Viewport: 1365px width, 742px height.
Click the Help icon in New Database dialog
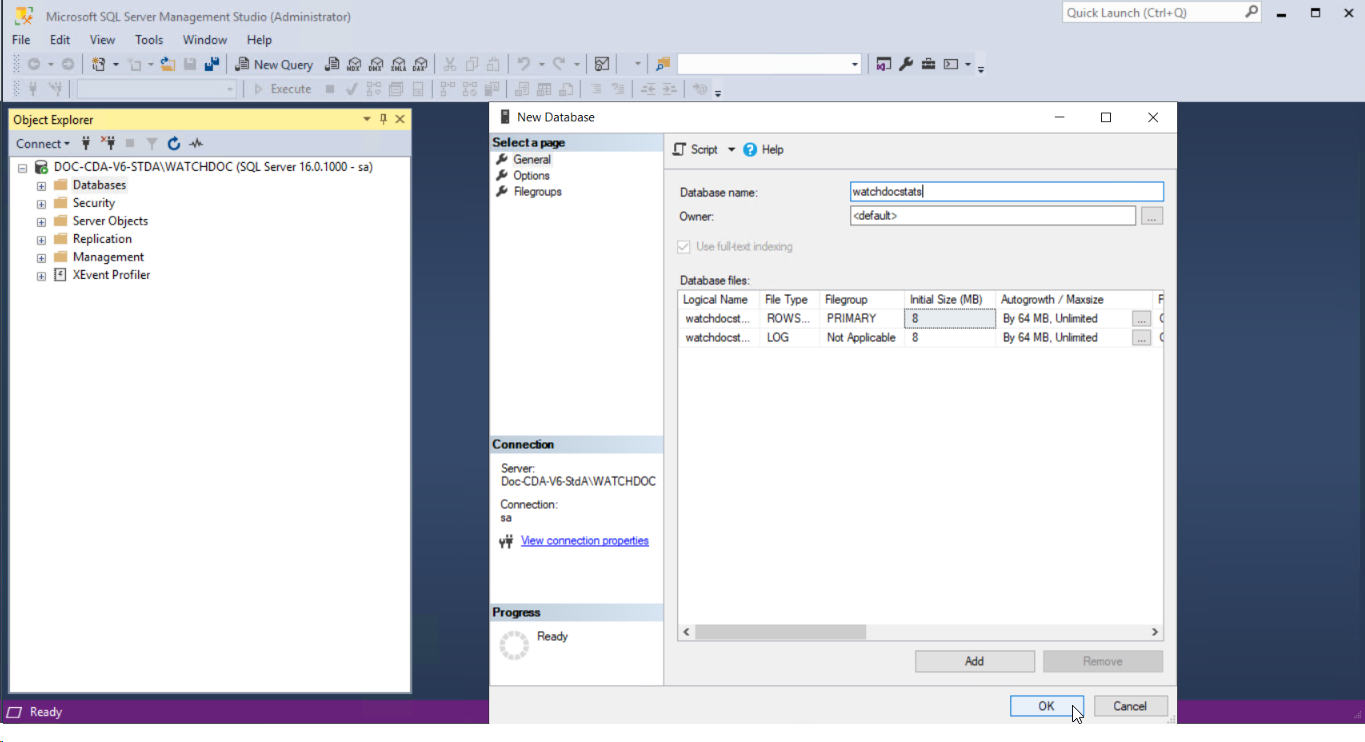click(x=751, y=150)
